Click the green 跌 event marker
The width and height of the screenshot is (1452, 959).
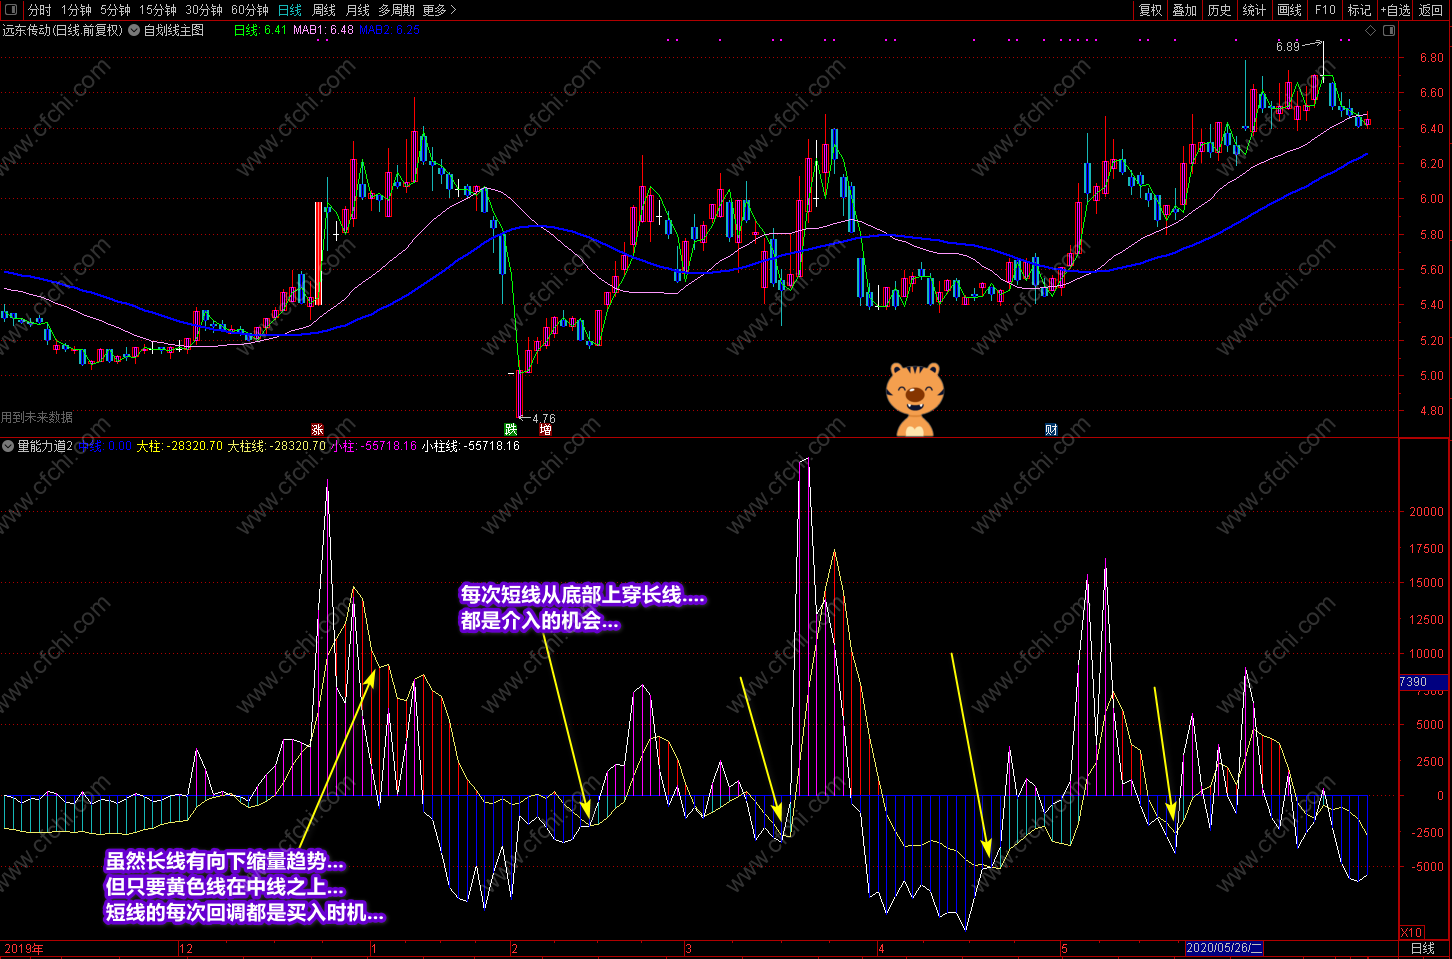(x=511, y=430)
